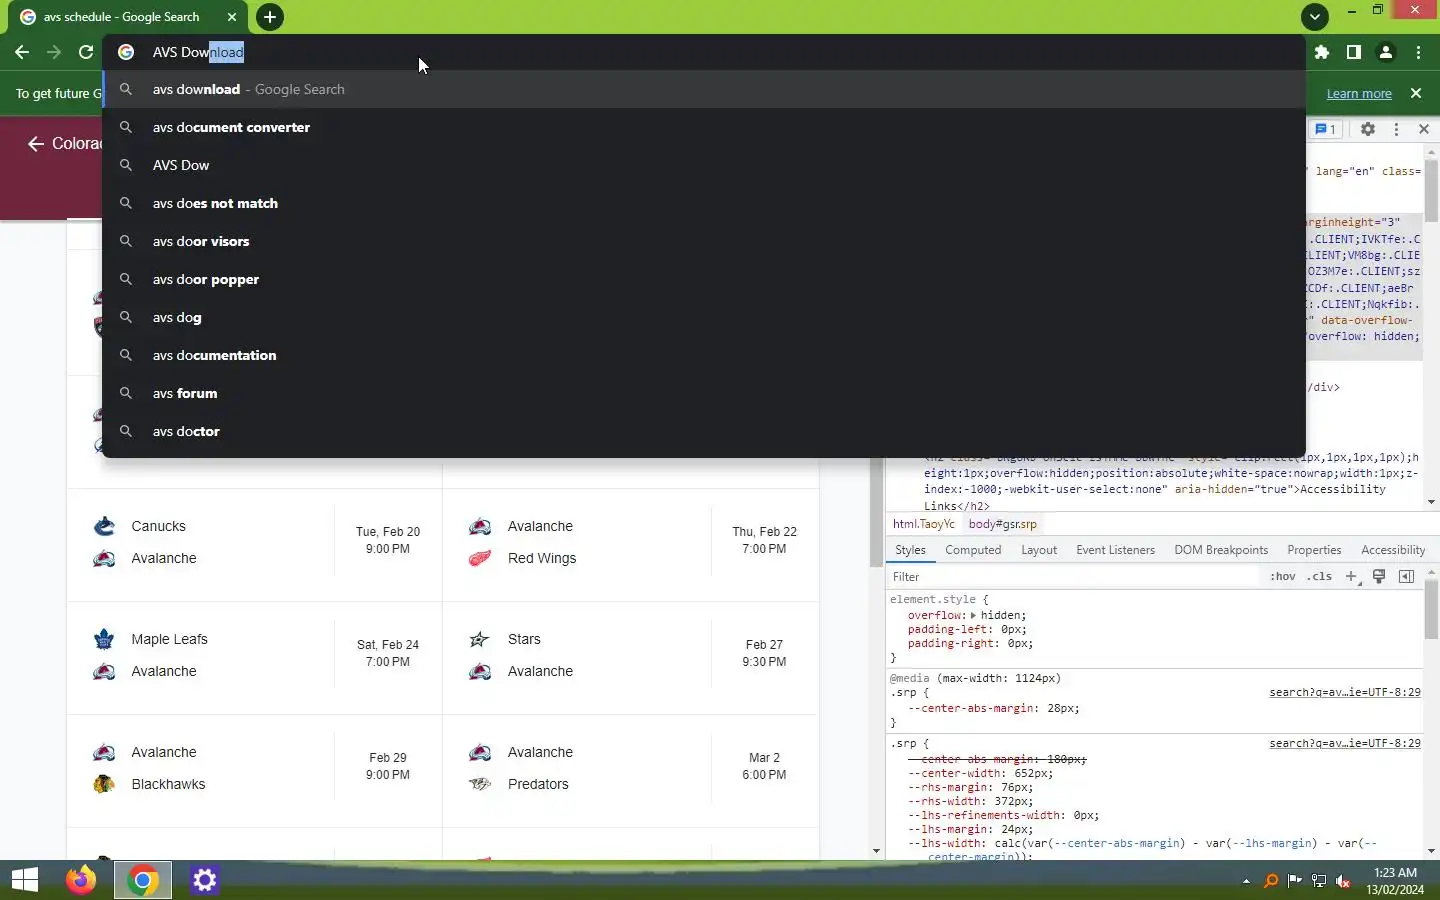Open first search?q=av source link
The height and width of the screenshot is (900, 1440).
coord(1345,692)
